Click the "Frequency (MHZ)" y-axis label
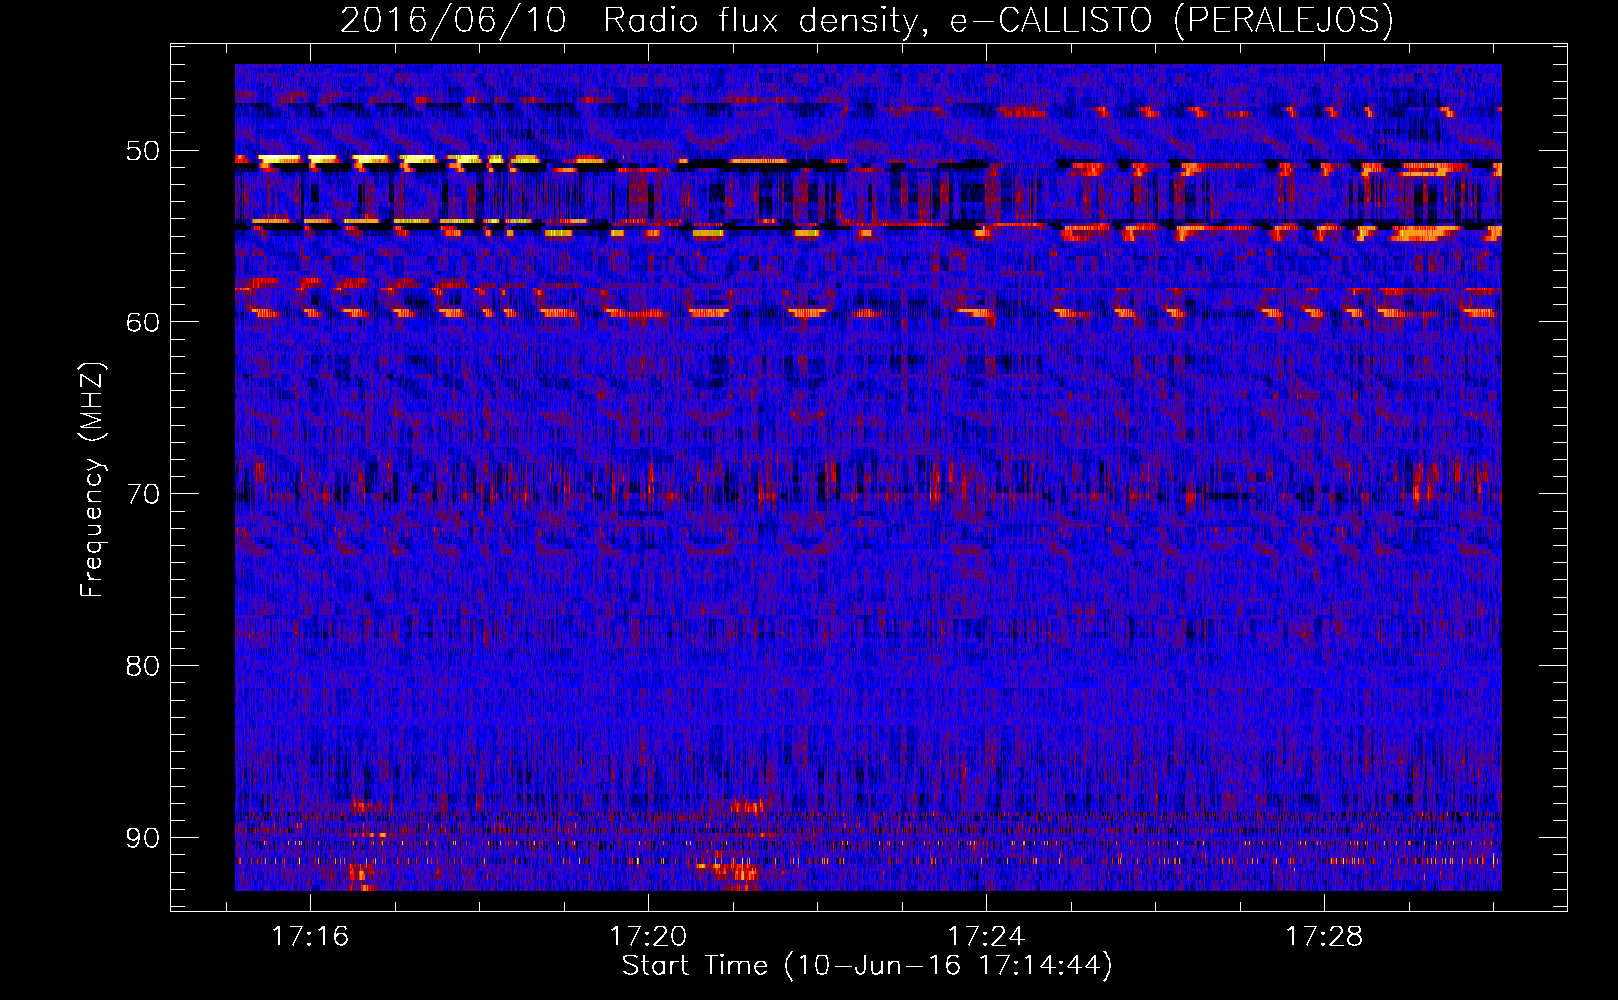 click(x=92, y=480)
